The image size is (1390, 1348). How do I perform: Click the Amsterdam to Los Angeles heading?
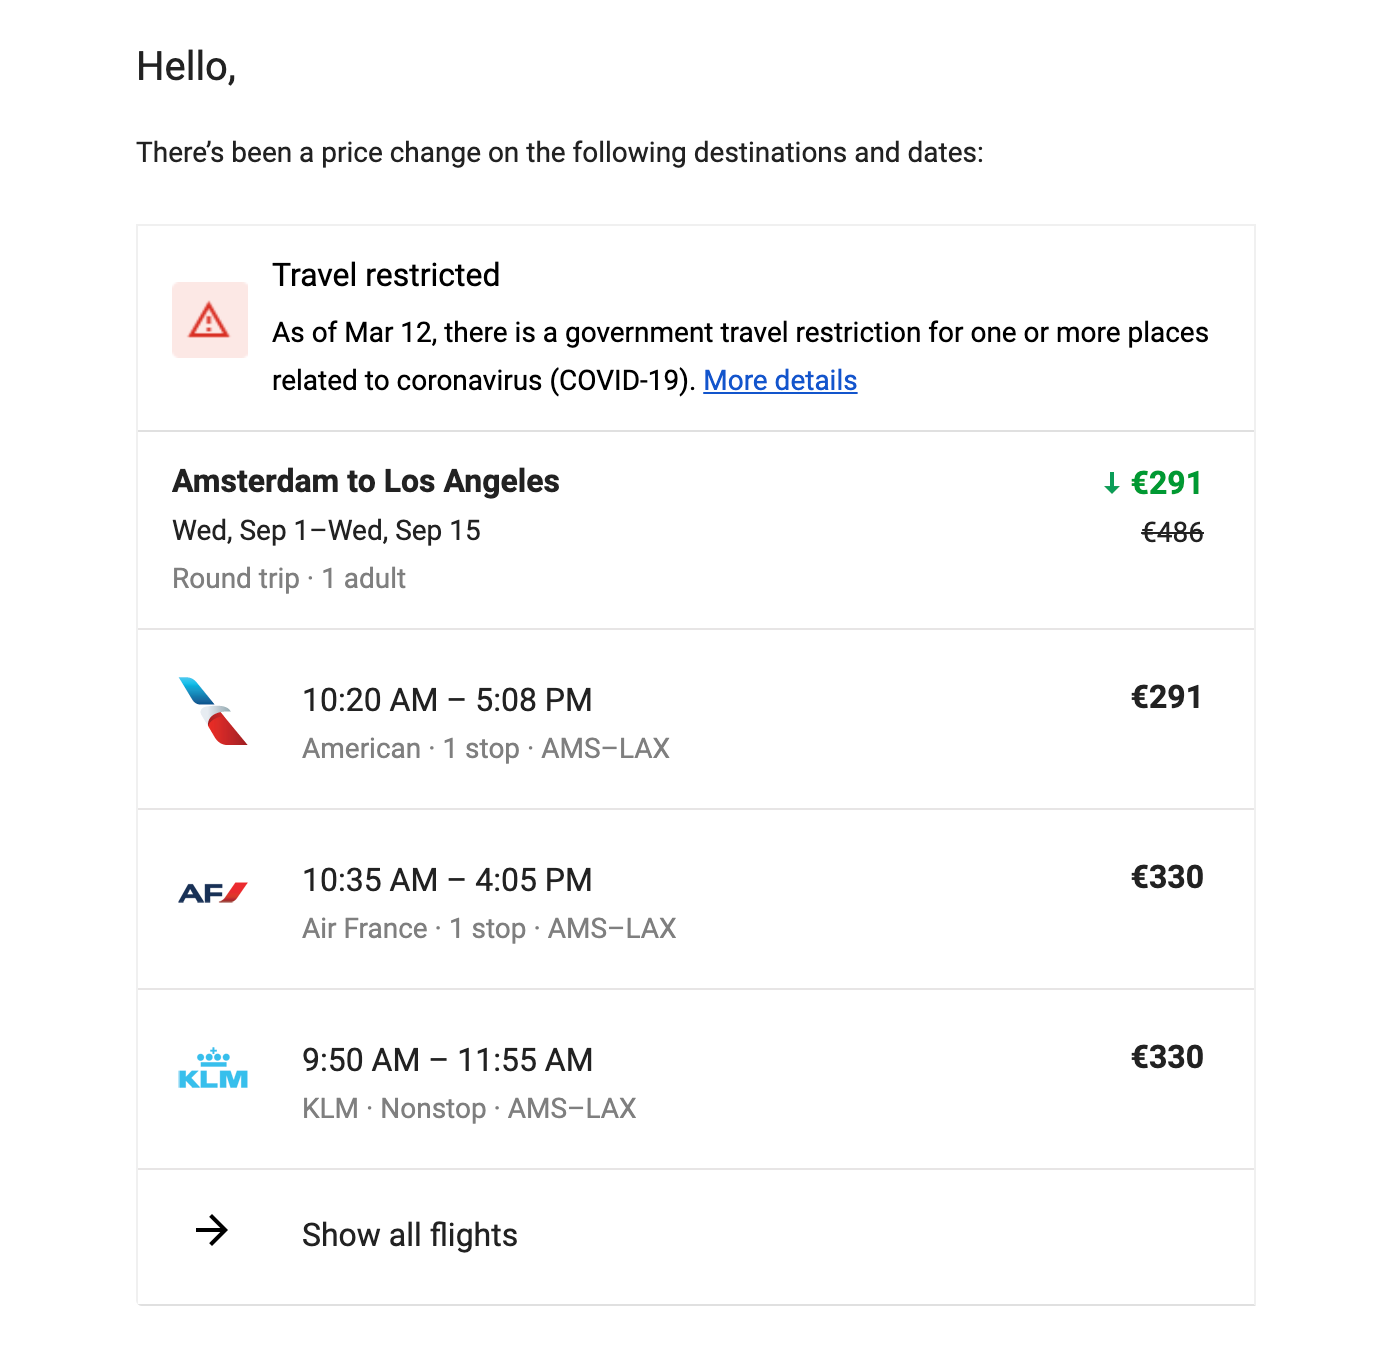click(x=365, y=481)
